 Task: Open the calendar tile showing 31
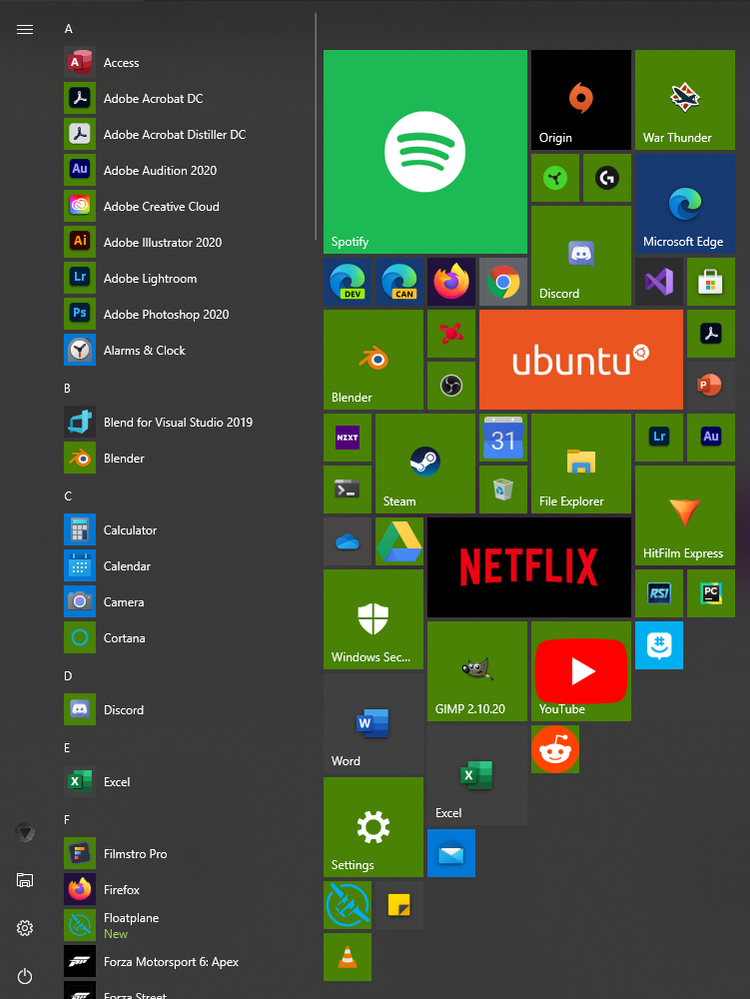(503, 438)
